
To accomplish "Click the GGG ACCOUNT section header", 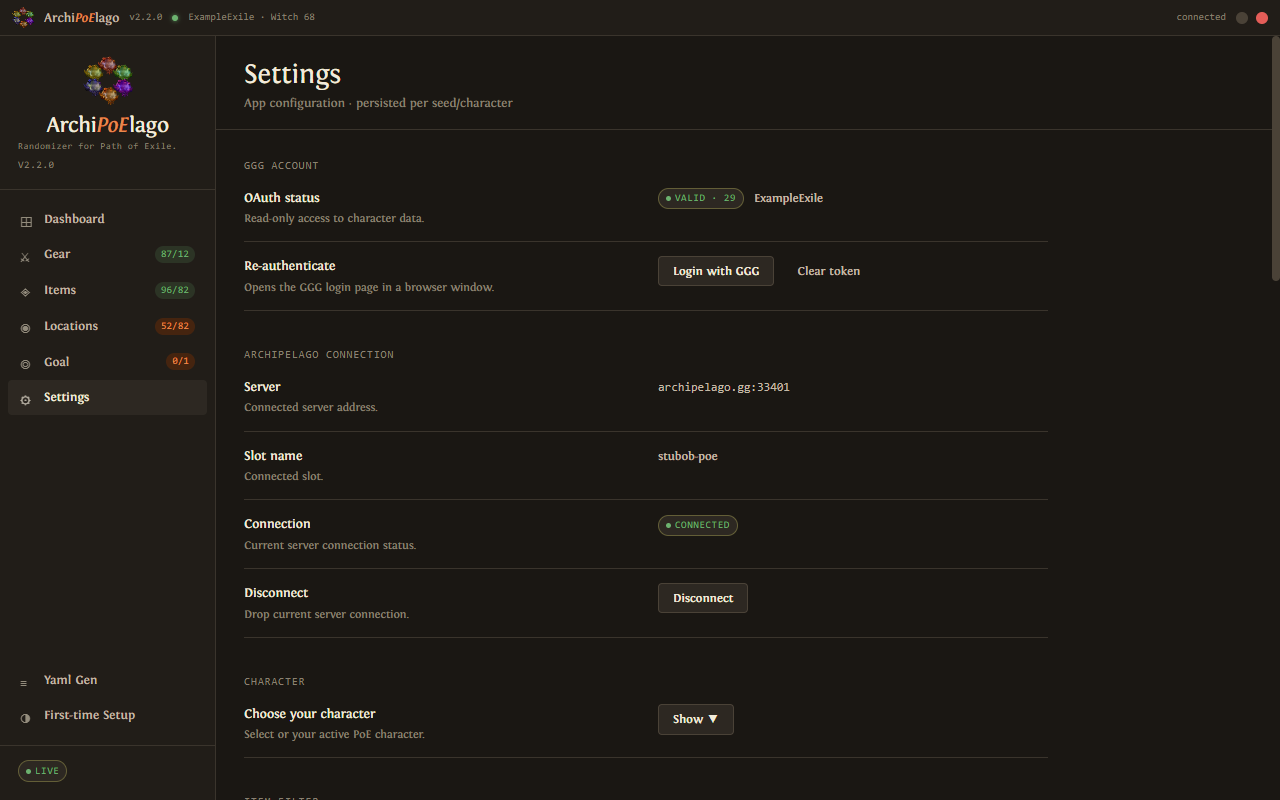I will click(x=281, y=166).
